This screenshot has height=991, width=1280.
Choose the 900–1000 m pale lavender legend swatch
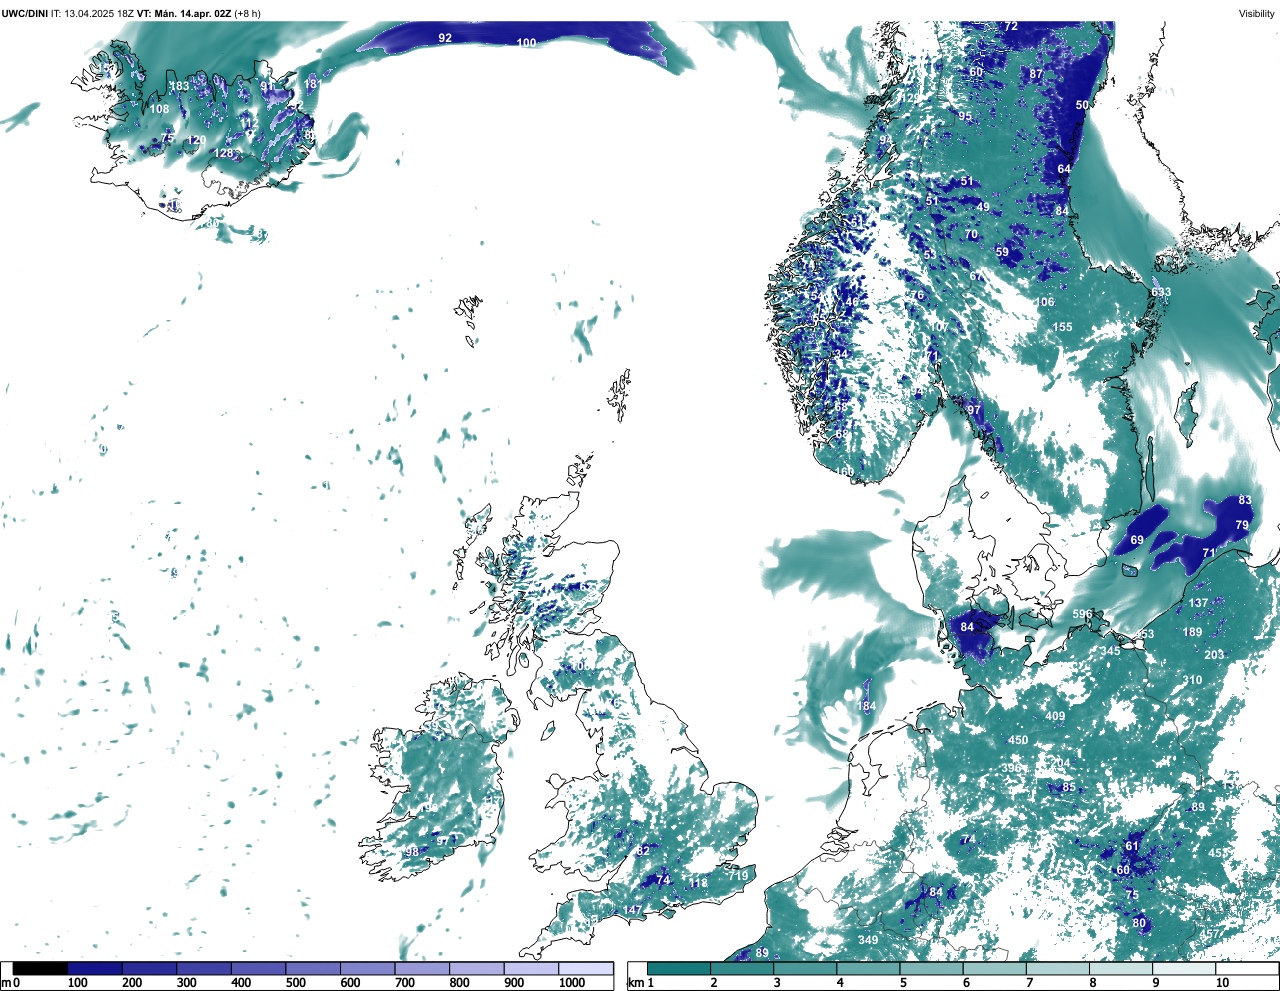pyautogui.click(x=531, y=968)
